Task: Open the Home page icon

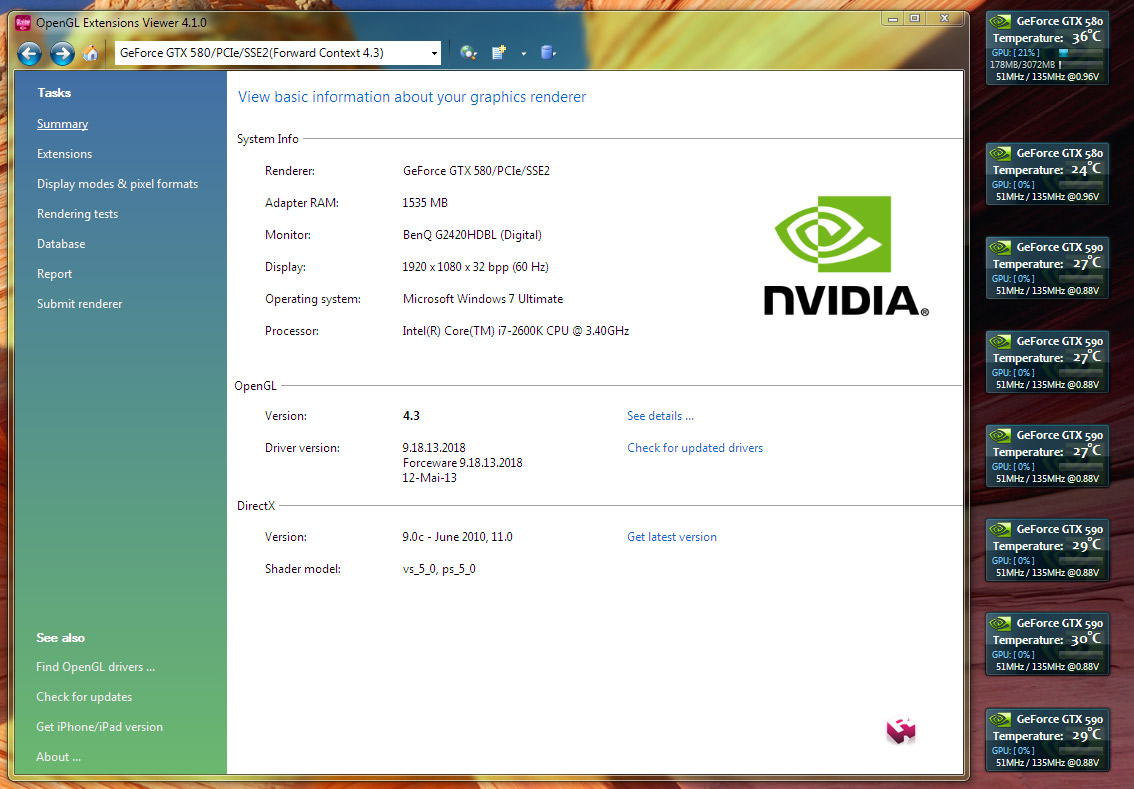Action: (90, 53)
